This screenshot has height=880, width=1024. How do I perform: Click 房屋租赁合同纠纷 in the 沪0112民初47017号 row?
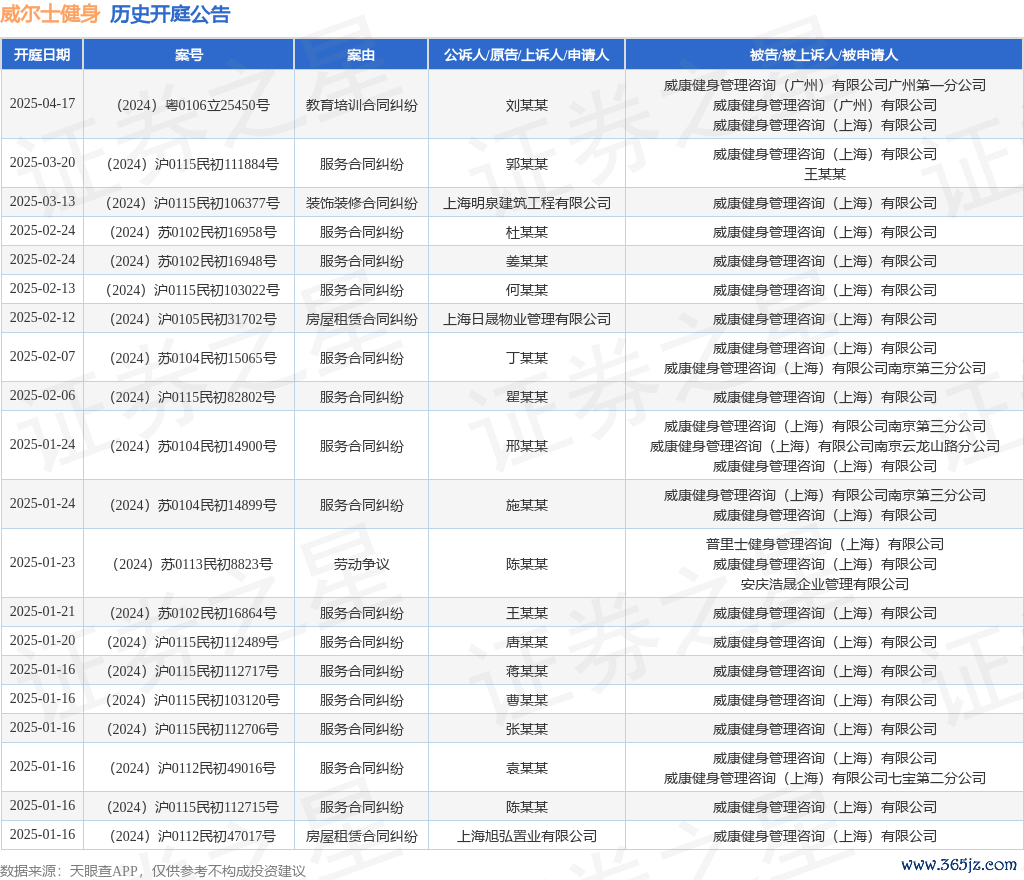[x=361, y=836]
